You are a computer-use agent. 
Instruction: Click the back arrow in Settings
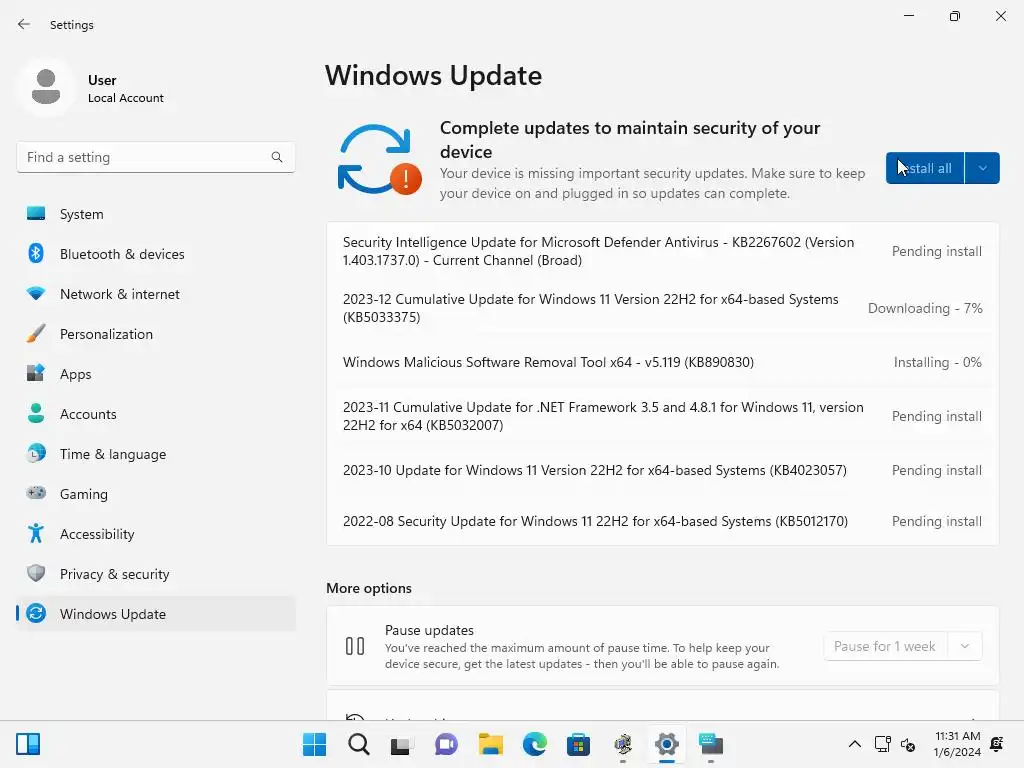[24, 24]
